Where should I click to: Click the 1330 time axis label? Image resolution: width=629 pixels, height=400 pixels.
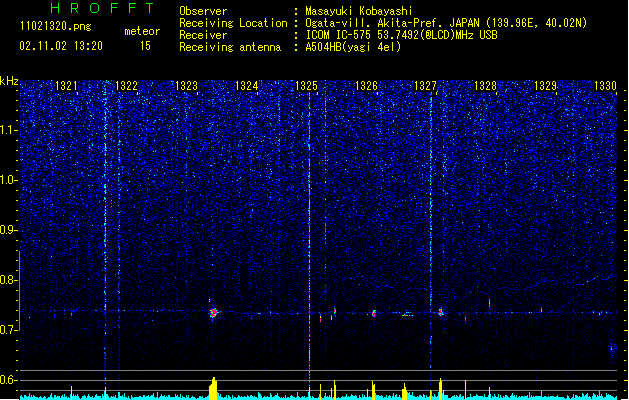click(605, 86)
